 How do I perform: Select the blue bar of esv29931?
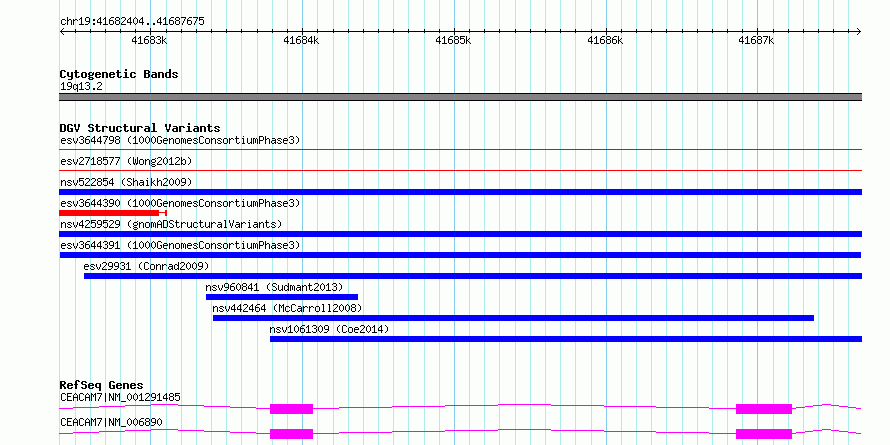(x=473, y=276)
